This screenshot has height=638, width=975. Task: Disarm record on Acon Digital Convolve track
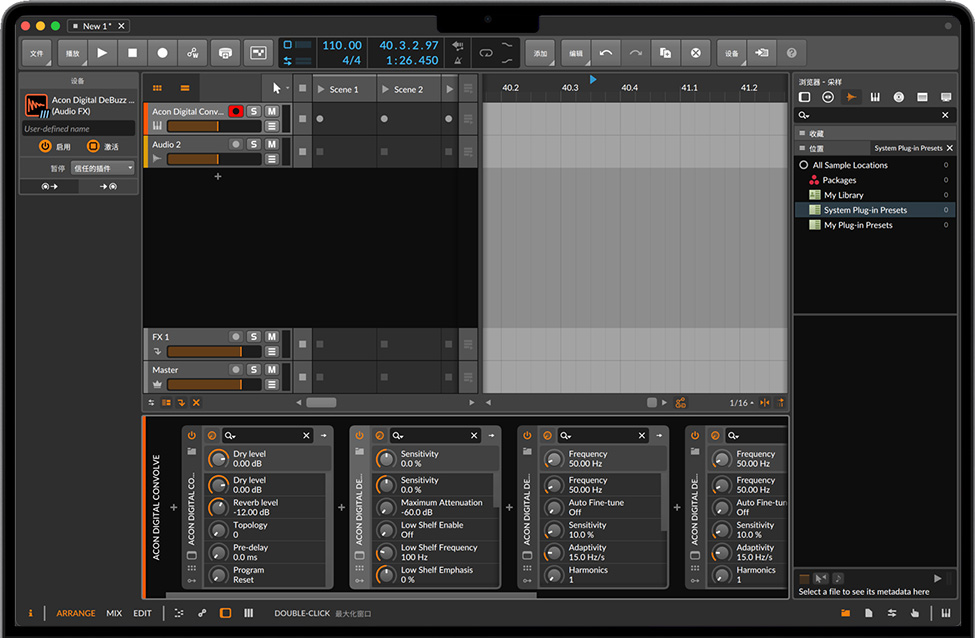point(236,111)
